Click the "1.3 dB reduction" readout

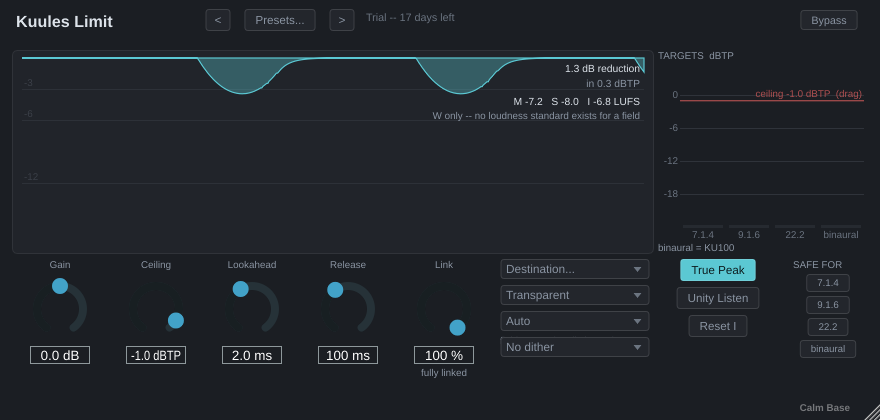coord(602,69)
